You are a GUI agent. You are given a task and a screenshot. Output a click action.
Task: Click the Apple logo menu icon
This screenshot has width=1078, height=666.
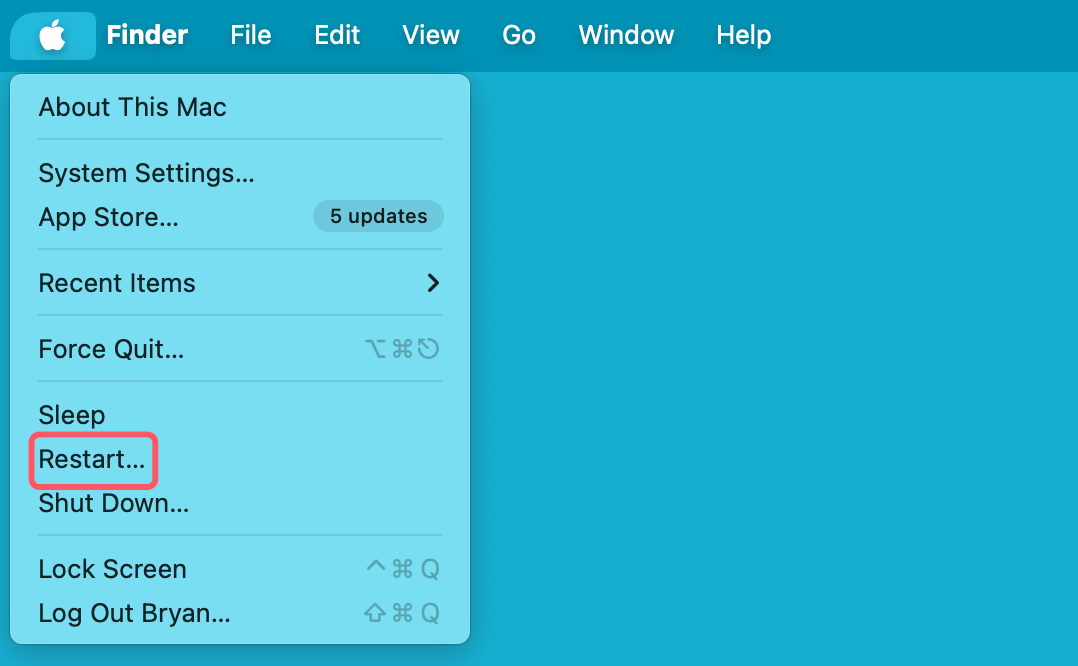pyautogui.click(x=52, y=36)
